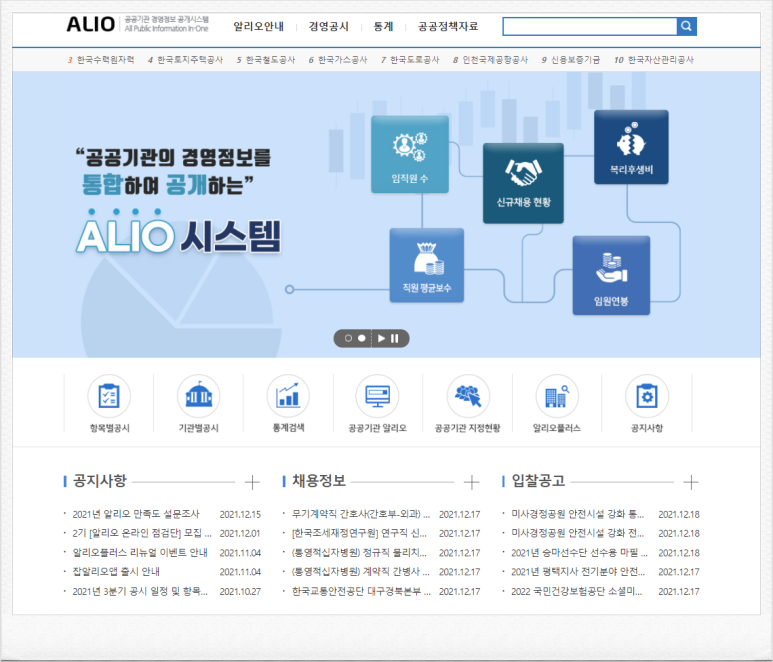Open notice 2기 [알리오 온라인 점검단] 모집
Viewport: 773px width, 662px height.
(x=142, y=533)
